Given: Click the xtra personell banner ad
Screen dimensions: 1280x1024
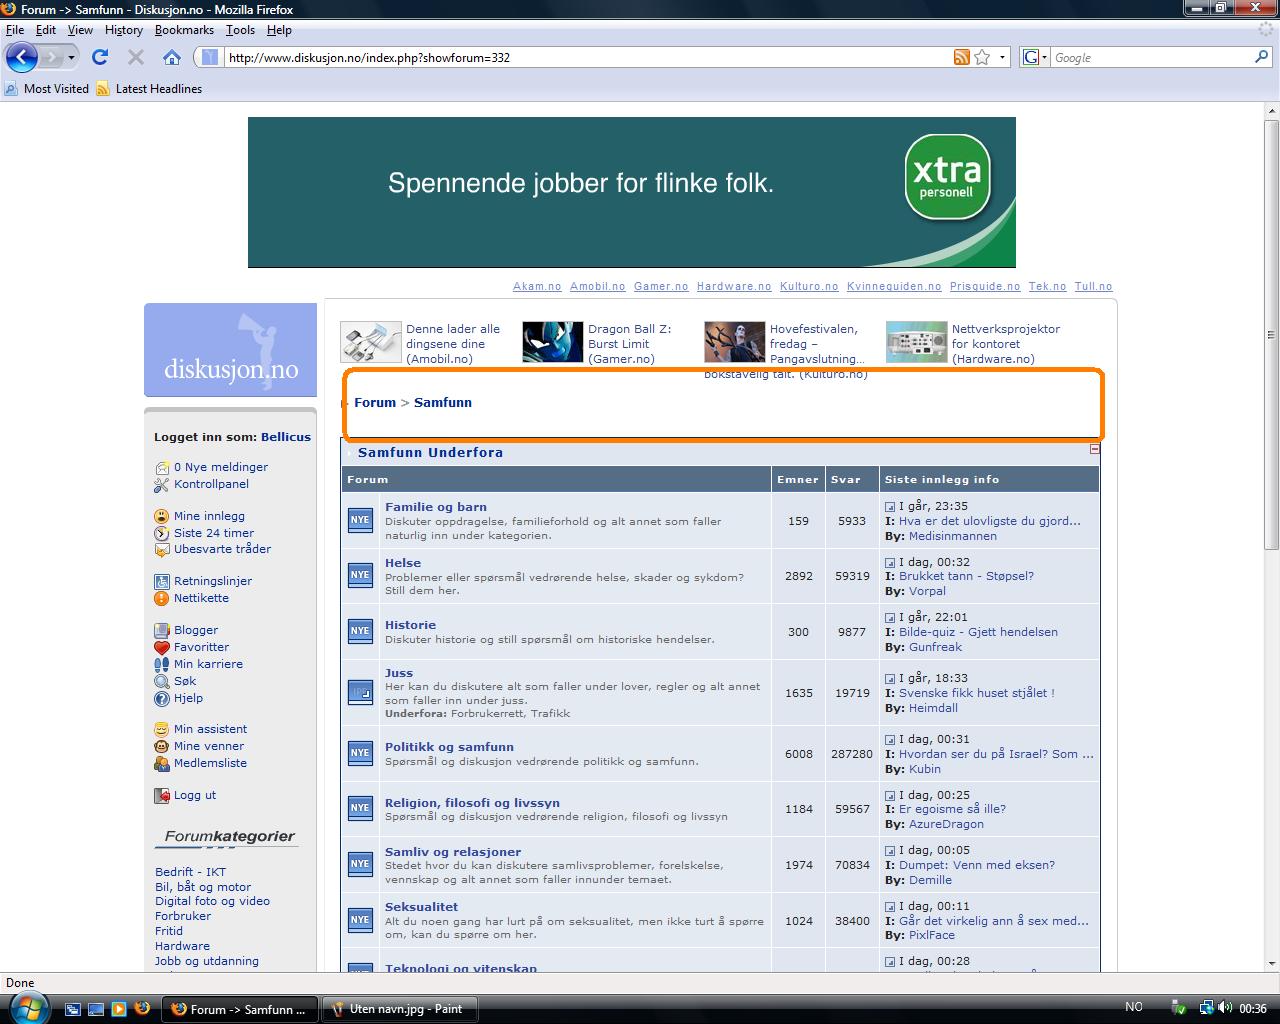Looking at the screenshot, I should tap(631, 192).
